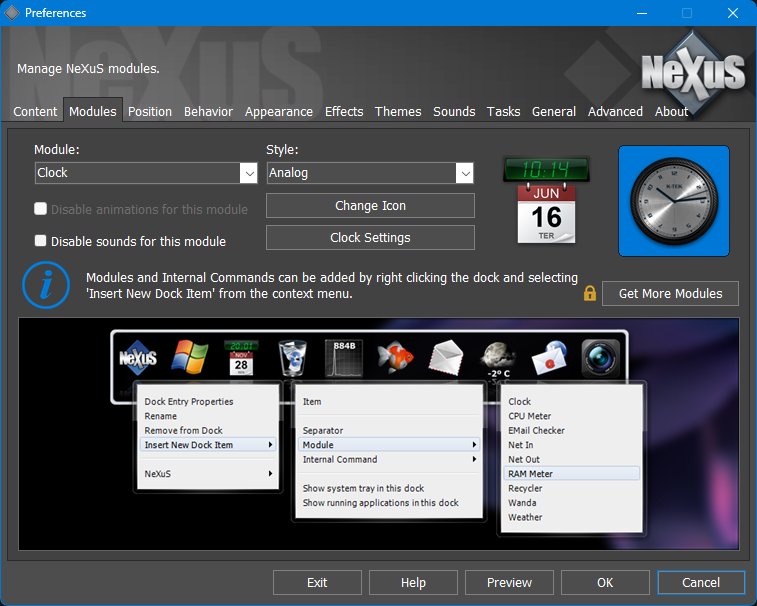Image resolution: width=757 pixels, height=606 pixels.
Task: Select Wanda in module list
Action: point(572,503)
